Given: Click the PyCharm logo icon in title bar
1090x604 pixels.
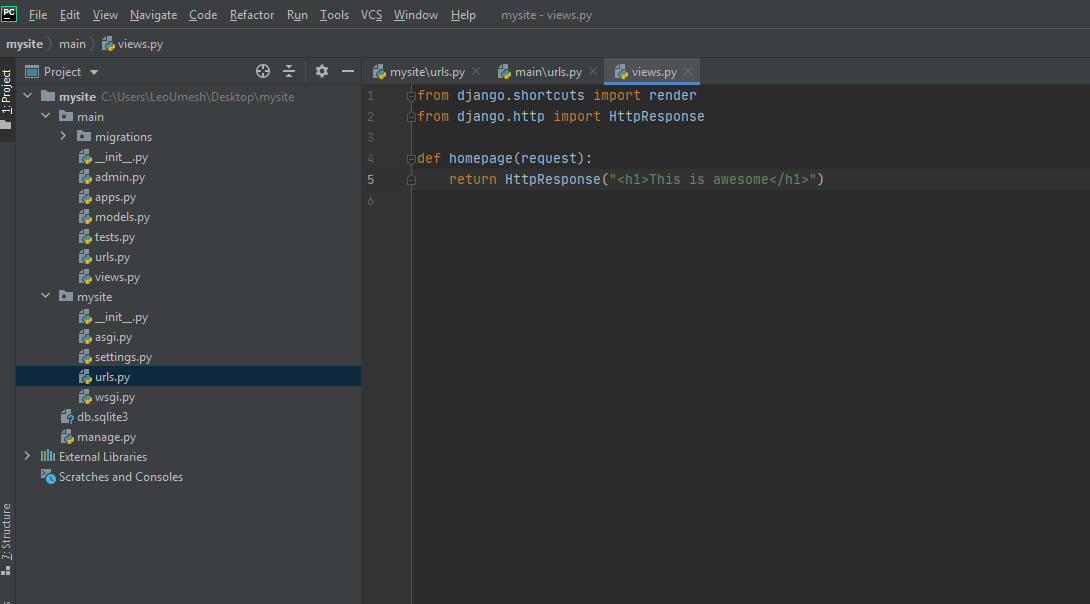Looking at the screenshot, I should pos(10,14).
